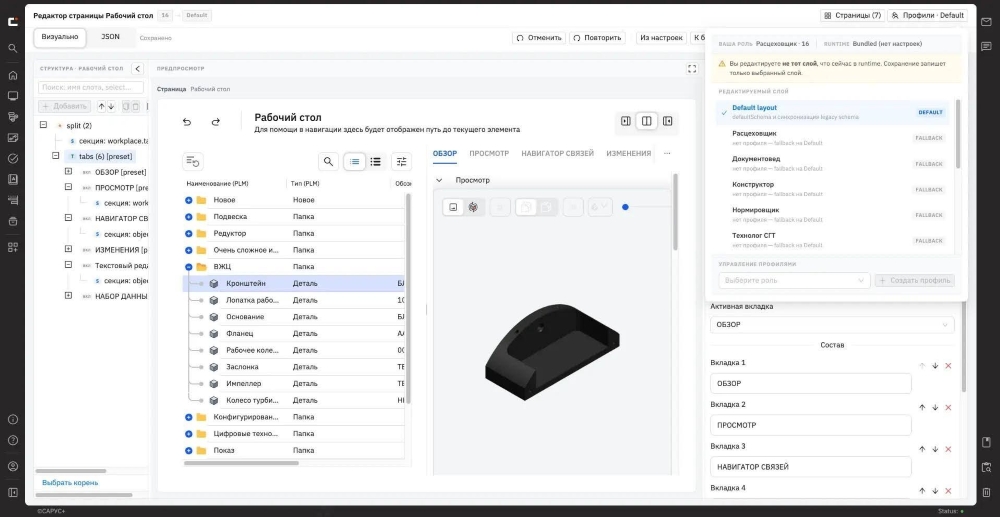Click the Выбрать корень link
Screen dimensions: 1000x517
70,483
